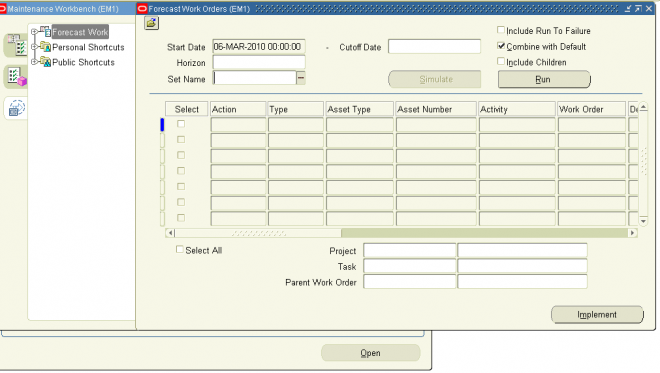Click the Activity column header

click(x=517, y=109)
